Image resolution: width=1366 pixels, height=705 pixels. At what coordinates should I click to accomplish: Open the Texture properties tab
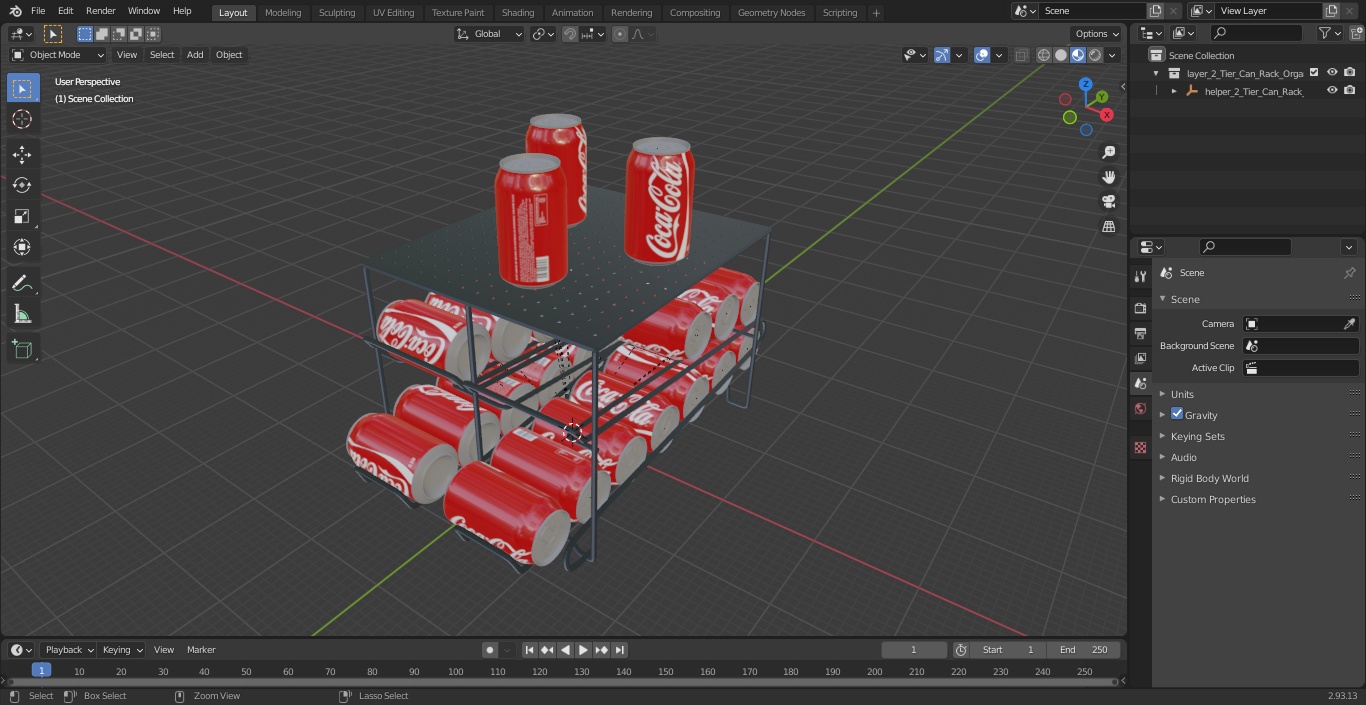[1140, 447]
